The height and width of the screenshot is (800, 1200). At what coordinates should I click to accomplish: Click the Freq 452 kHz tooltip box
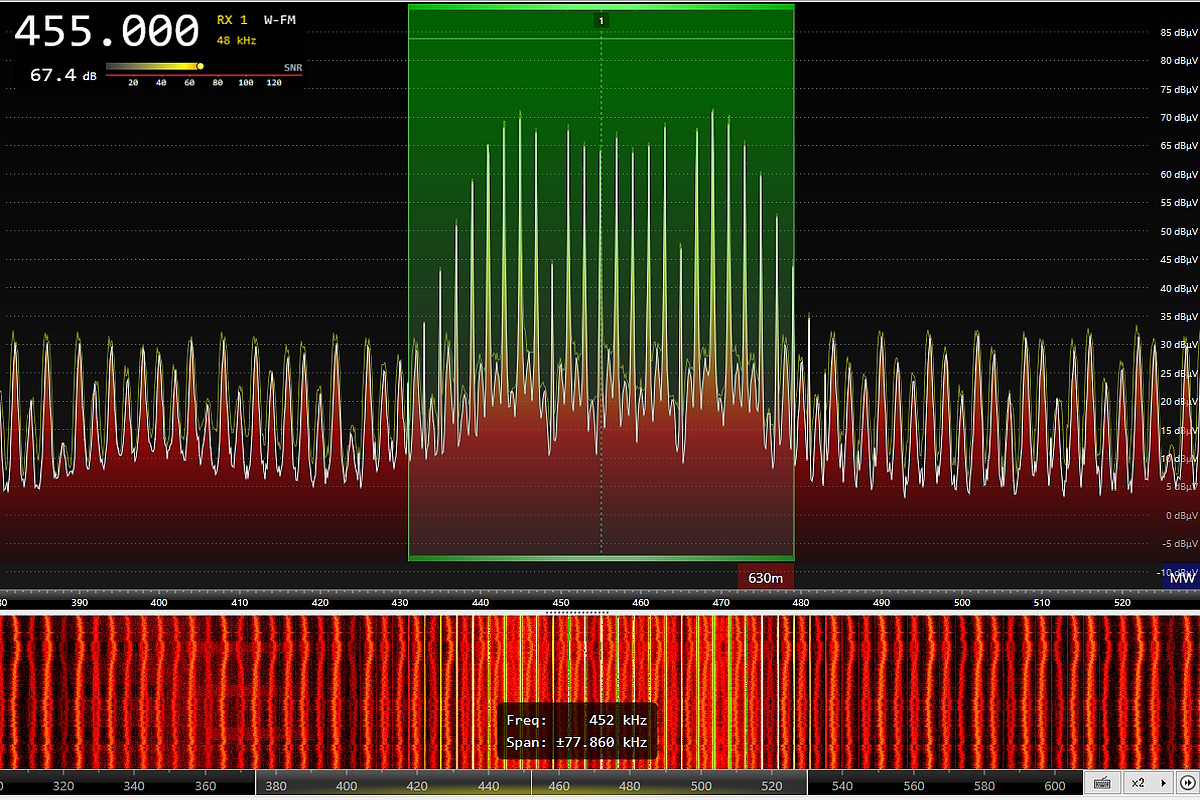(578, 731)
